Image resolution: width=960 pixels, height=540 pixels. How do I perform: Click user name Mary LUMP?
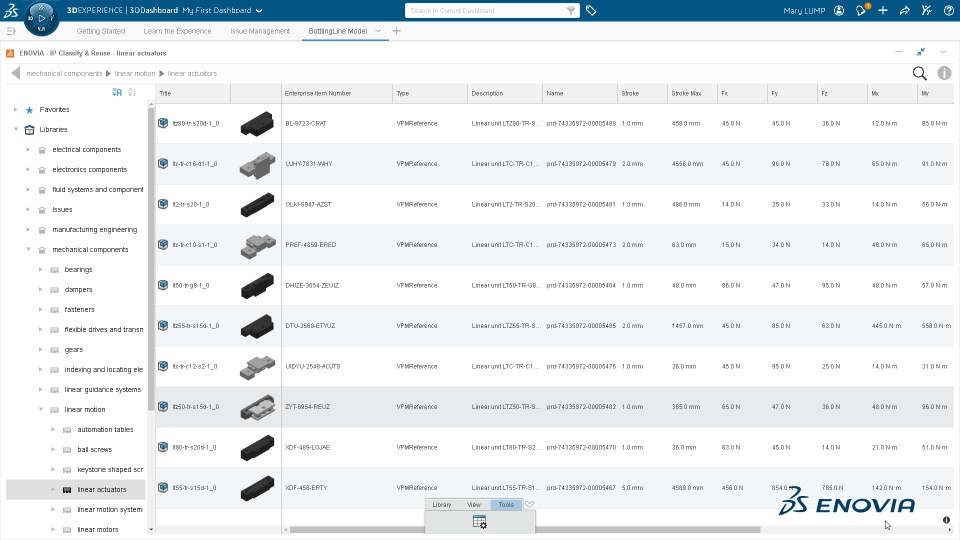click(x=804, y=10)
